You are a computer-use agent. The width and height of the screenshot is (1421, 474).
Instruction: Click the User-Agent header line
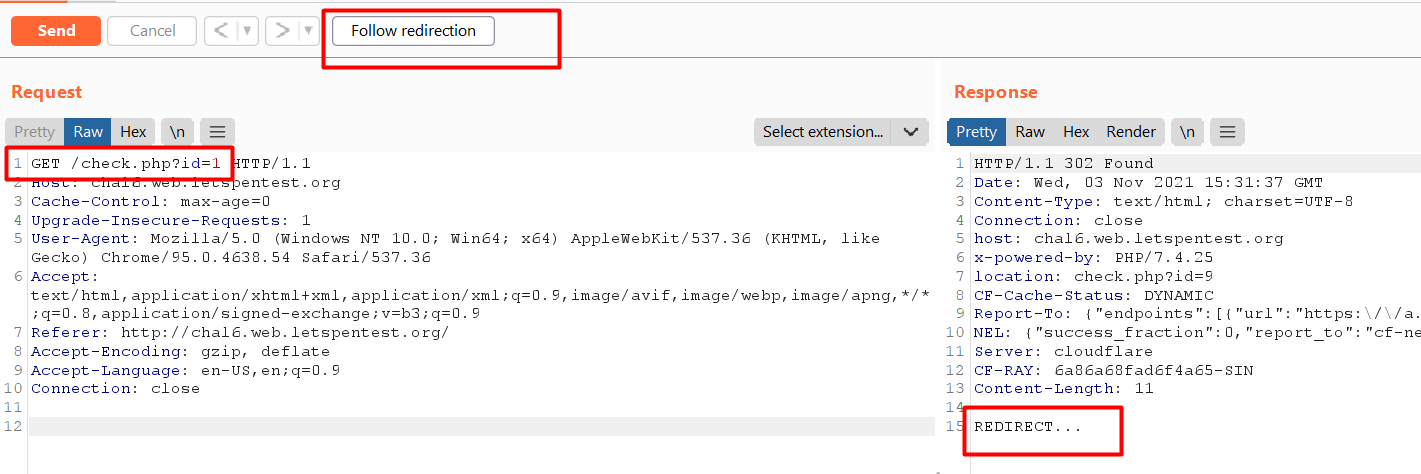[456, 248]
